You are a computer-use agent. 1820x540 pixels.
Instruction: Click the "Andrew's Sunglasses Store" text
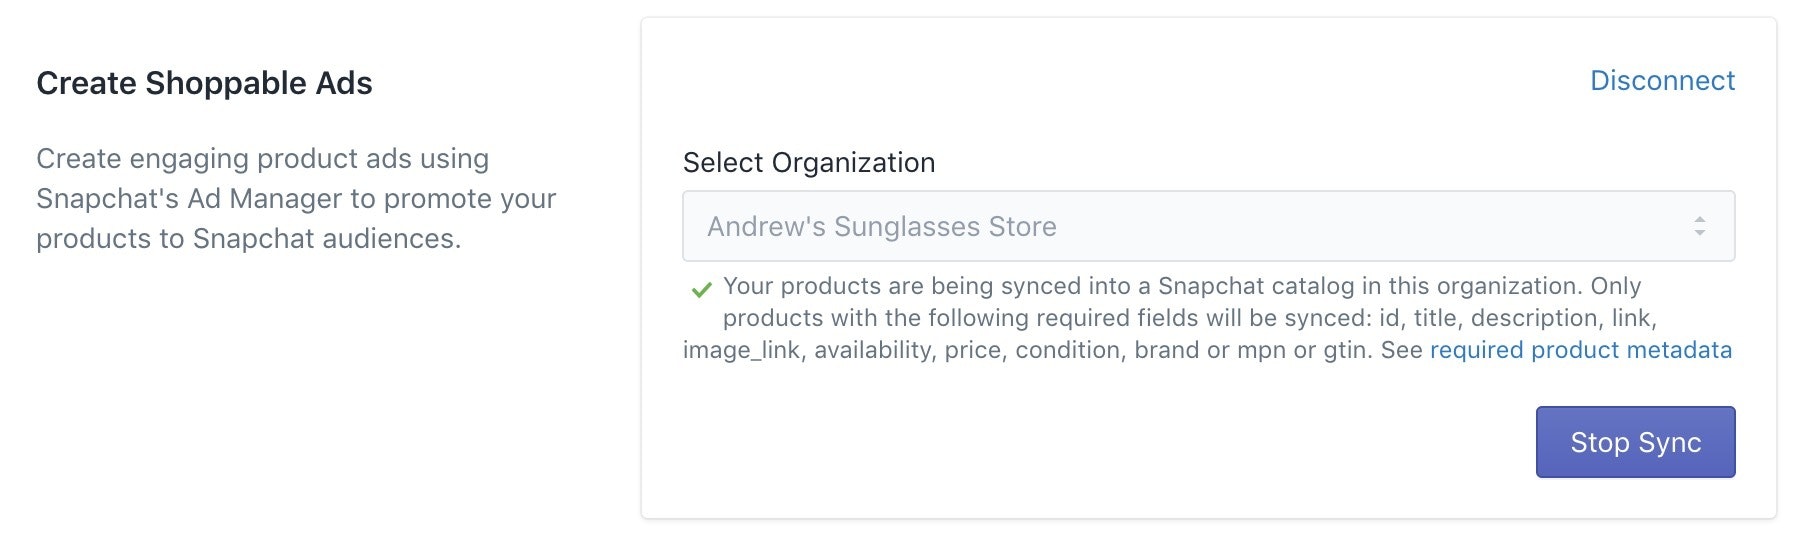point(881,227)
